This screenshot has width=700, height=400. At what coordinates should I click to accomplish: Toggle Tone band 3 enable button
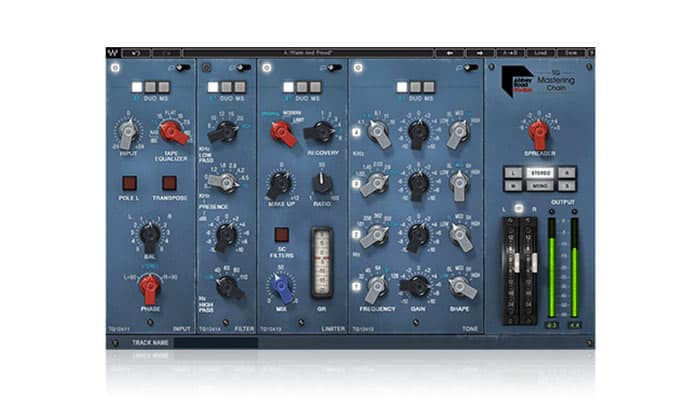(x=356, y=183)
